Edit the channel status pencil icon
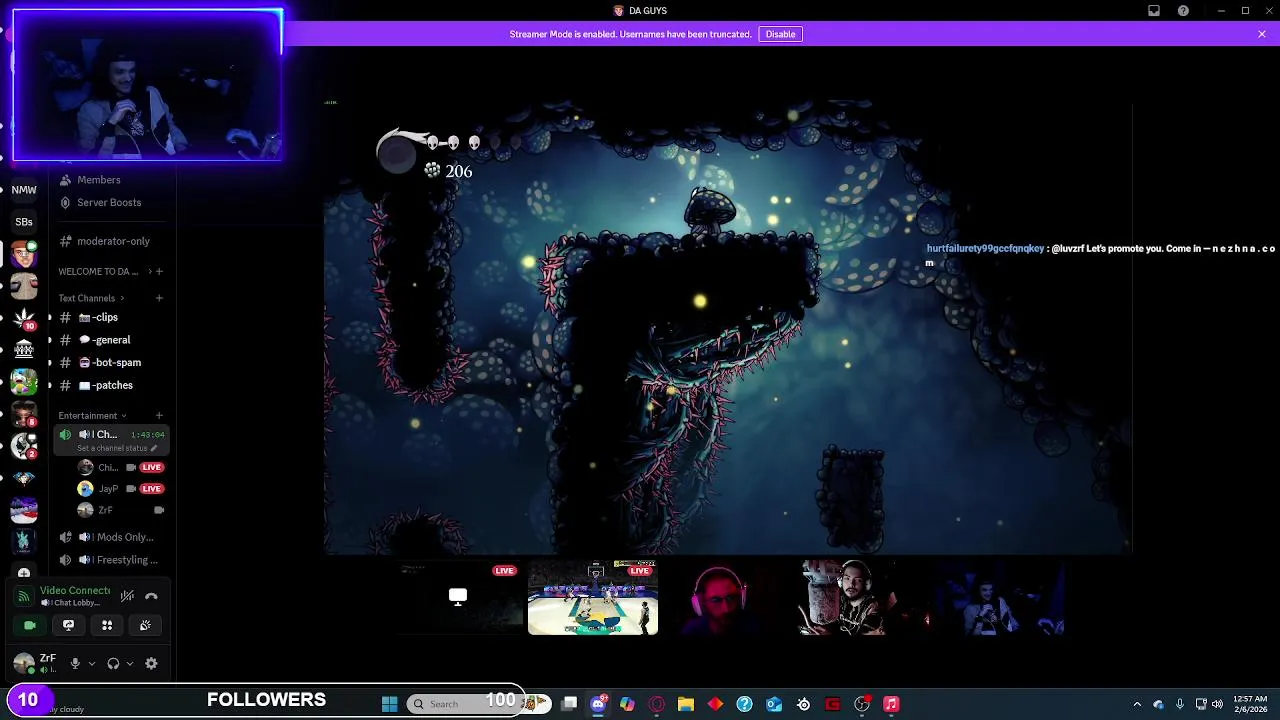The height and width of the screenshot is (720, 1280). click(153, 448)
